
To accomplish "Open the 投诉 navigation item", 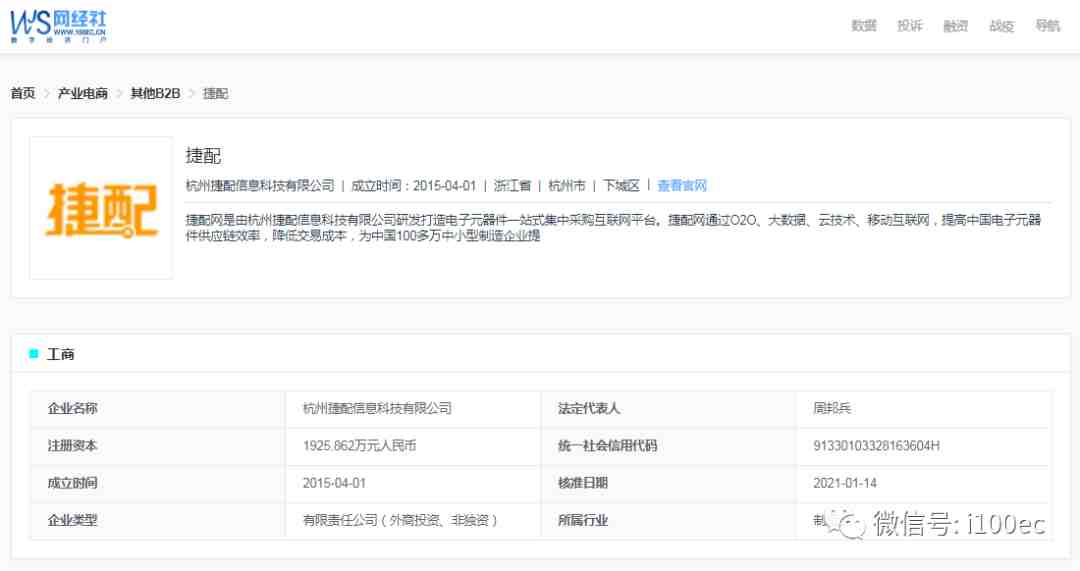I will (x=909, y=25).
